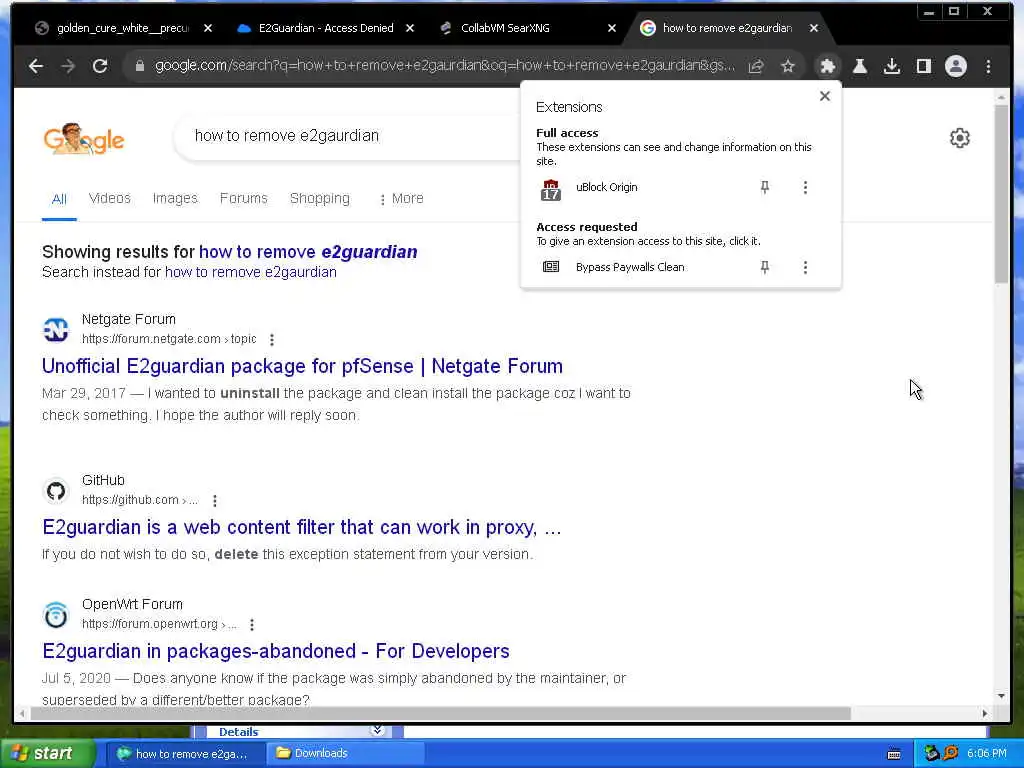Expand the Details pane chevron behind Chrome

pos(377,730)
